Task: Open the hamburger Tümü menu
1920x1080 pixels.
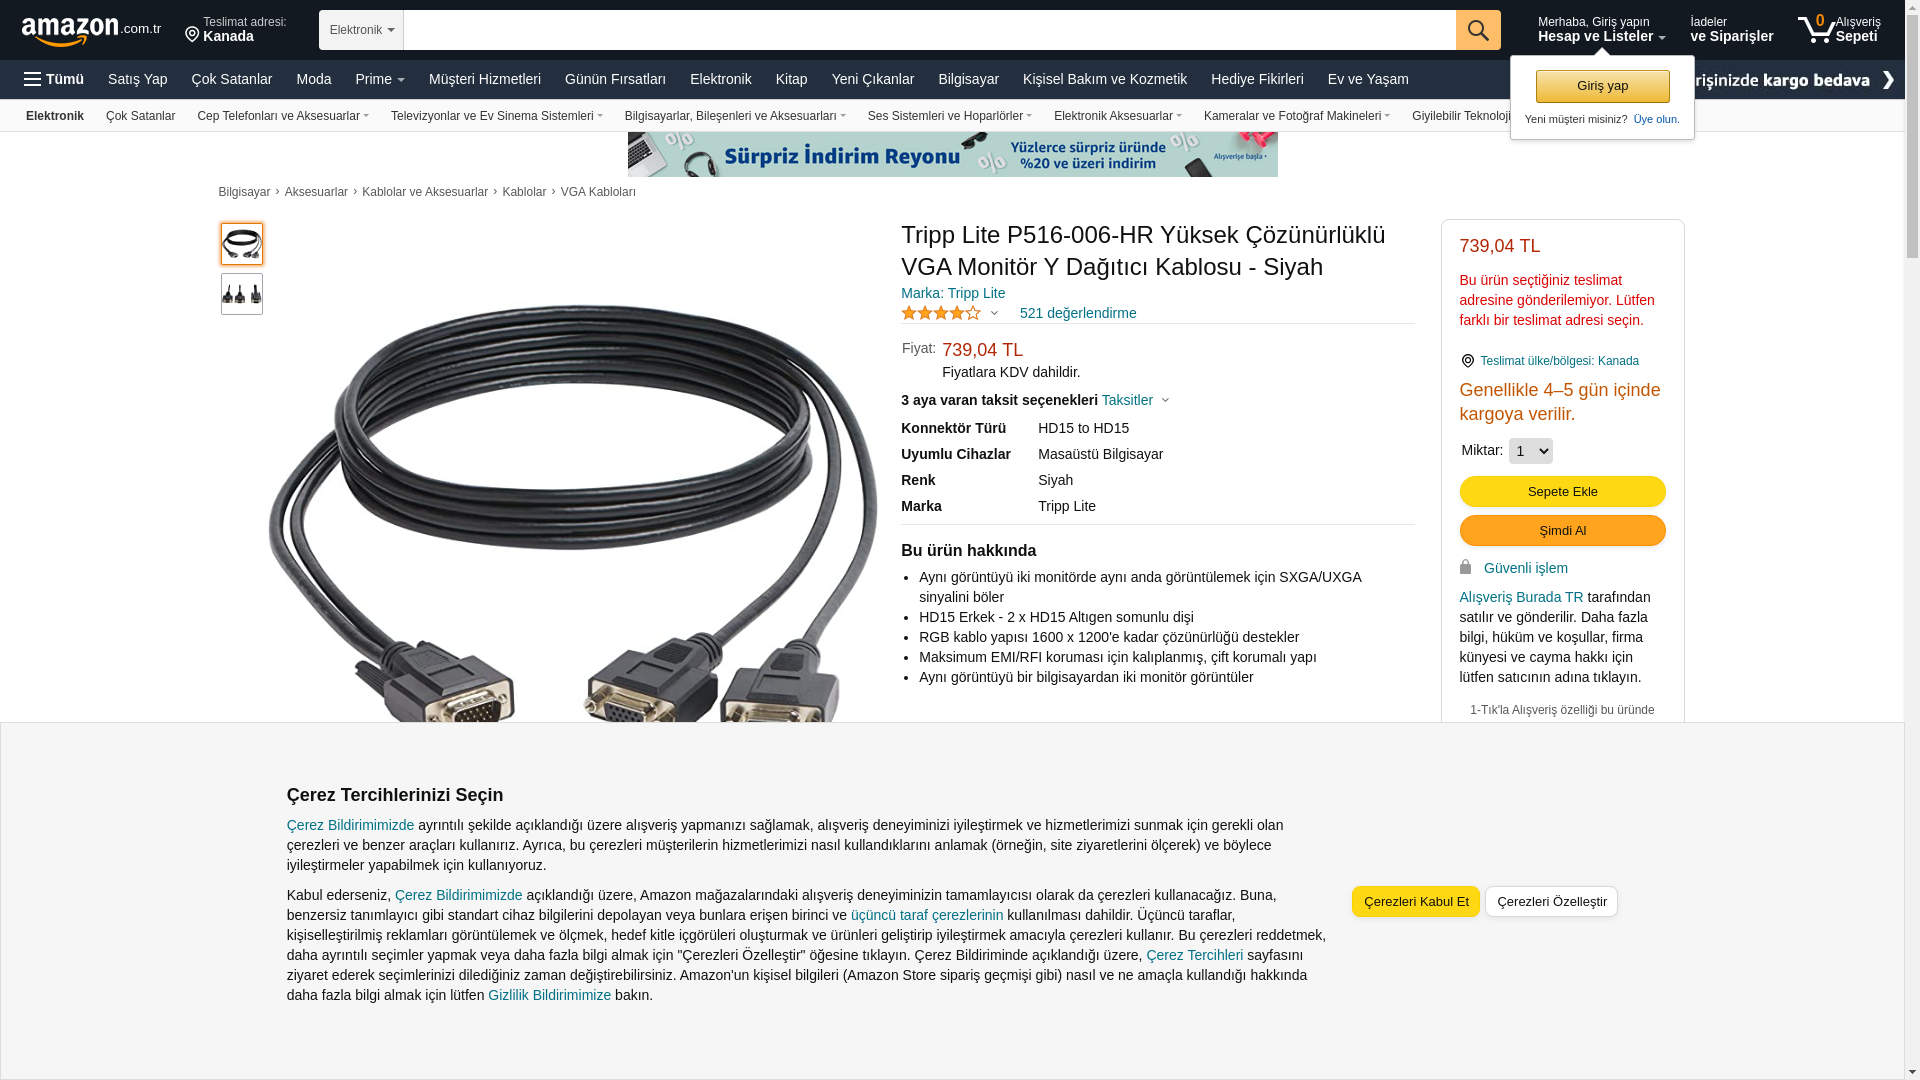Action: [54, 79]
